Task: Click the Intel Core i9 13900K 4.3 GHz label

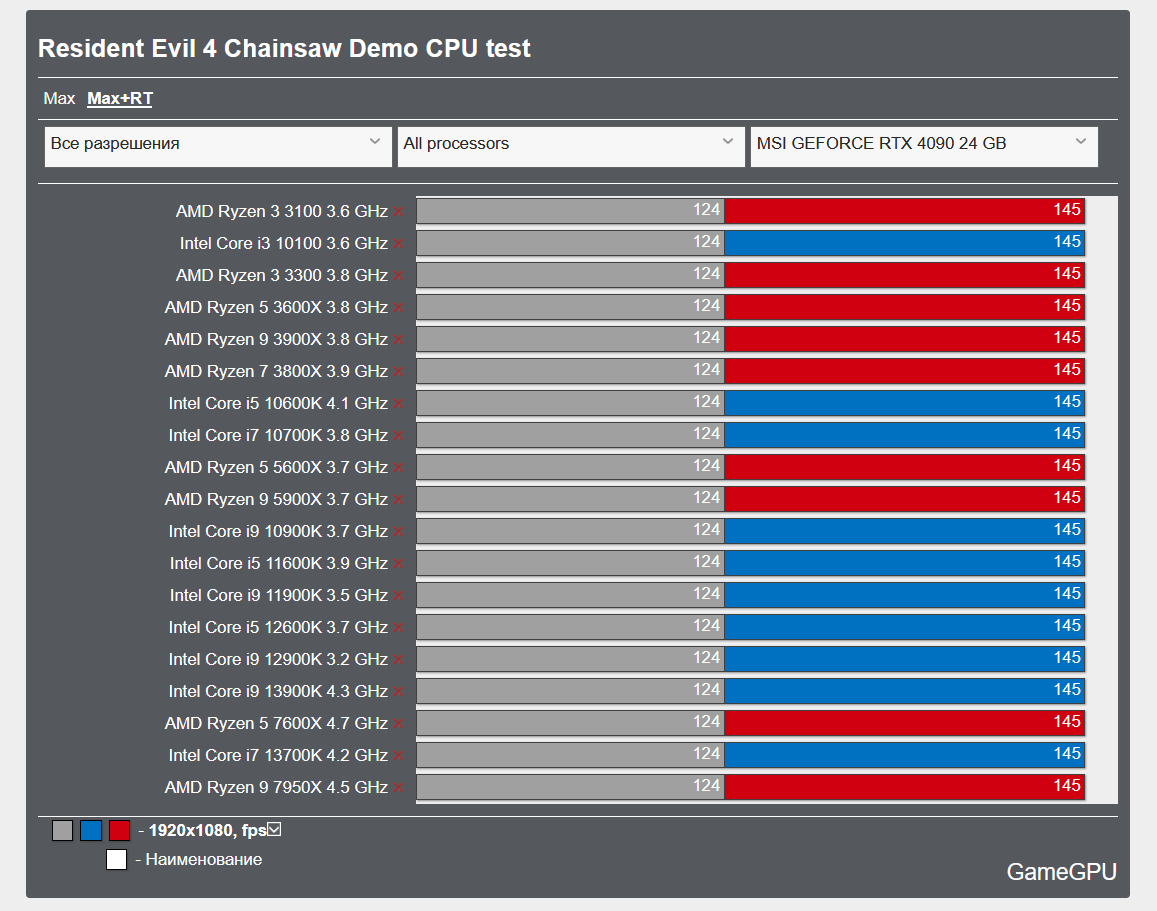Action: coord(277,692)
